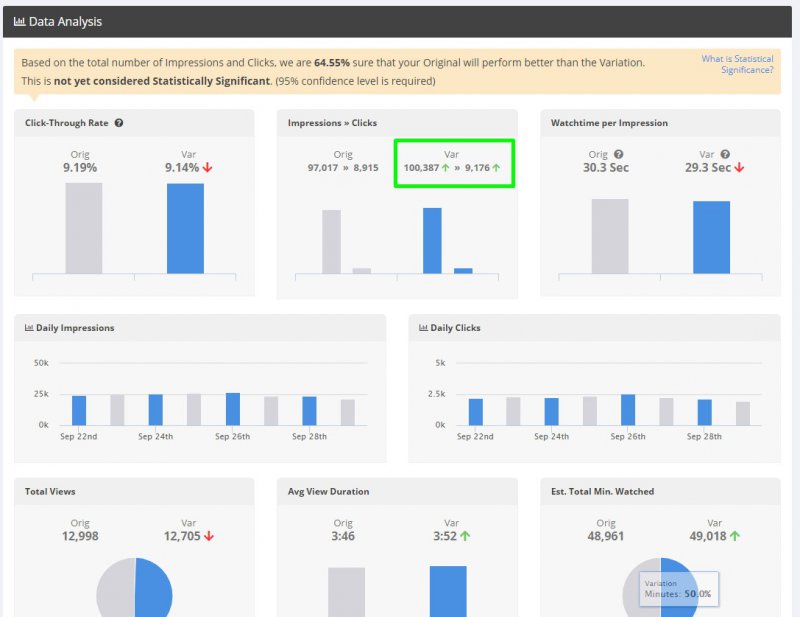Click the help icon beside Click-Through Rate
The height and width of the screenshot is (617, 800).
pyautogui.click(x=119, y=123)
